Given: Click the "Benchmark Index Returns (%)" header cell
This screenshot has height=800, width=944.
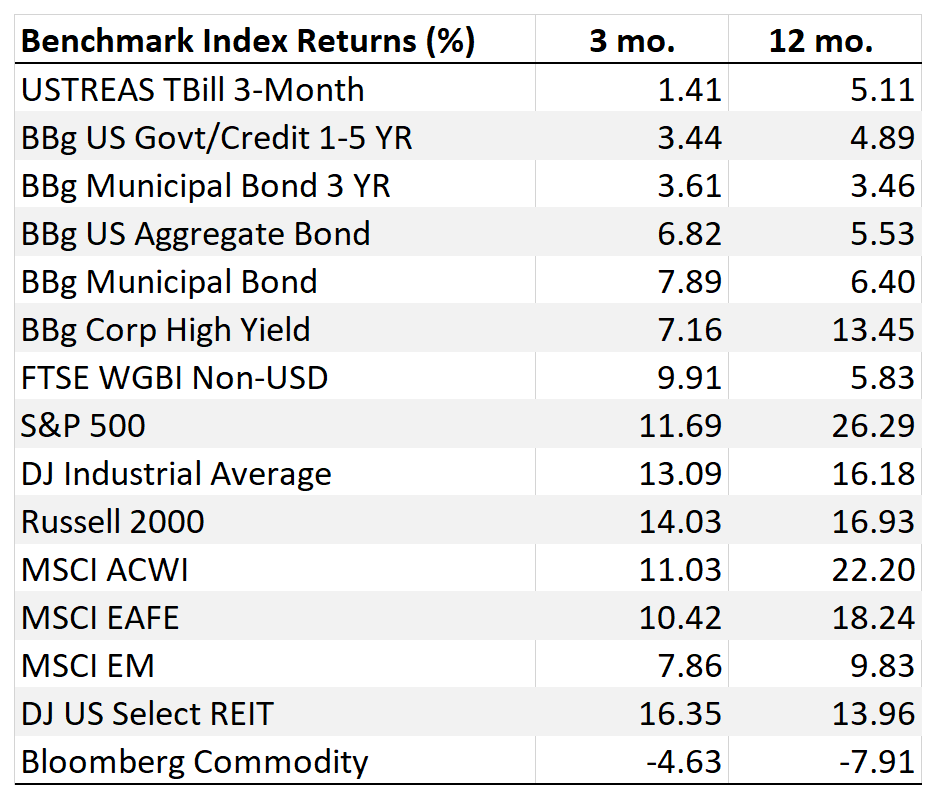Looking at the screenshot, I should point(248,42).
